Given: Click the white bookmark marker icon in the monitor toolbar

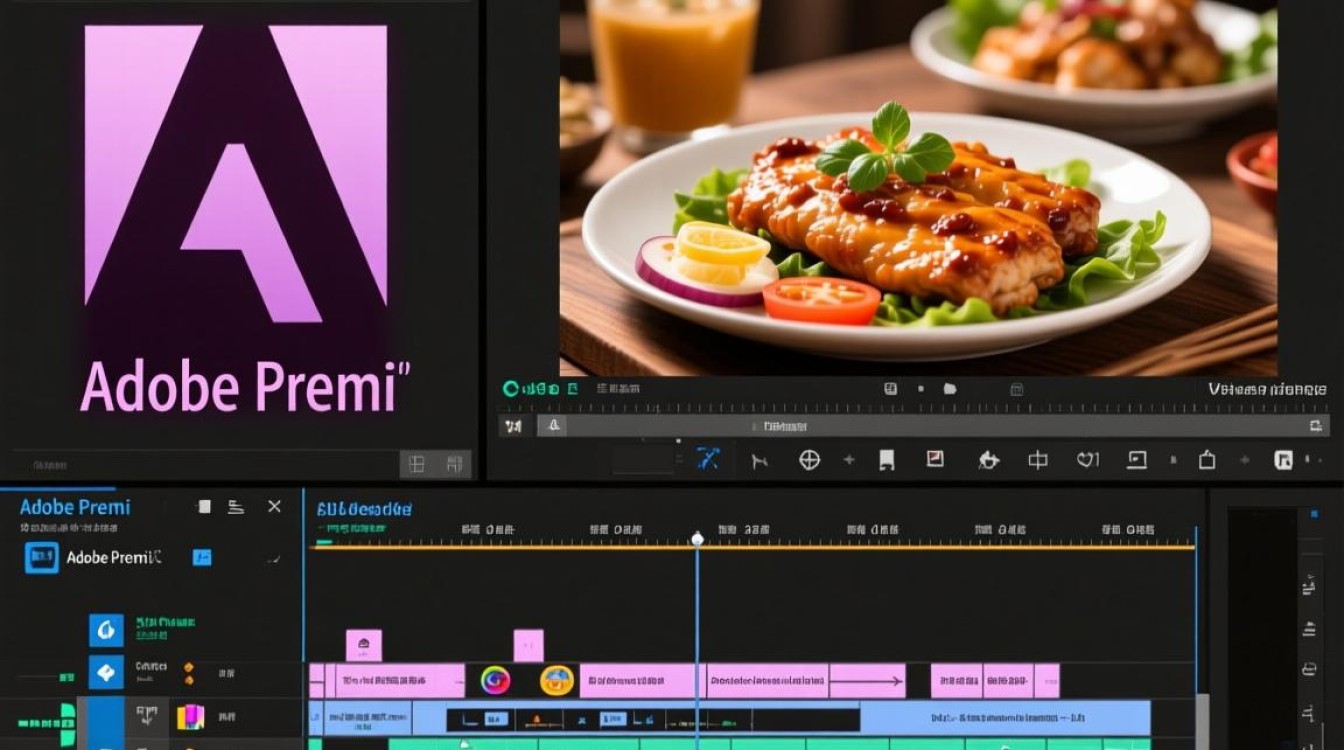Looking at the screenshot, I should pos(886,460).
